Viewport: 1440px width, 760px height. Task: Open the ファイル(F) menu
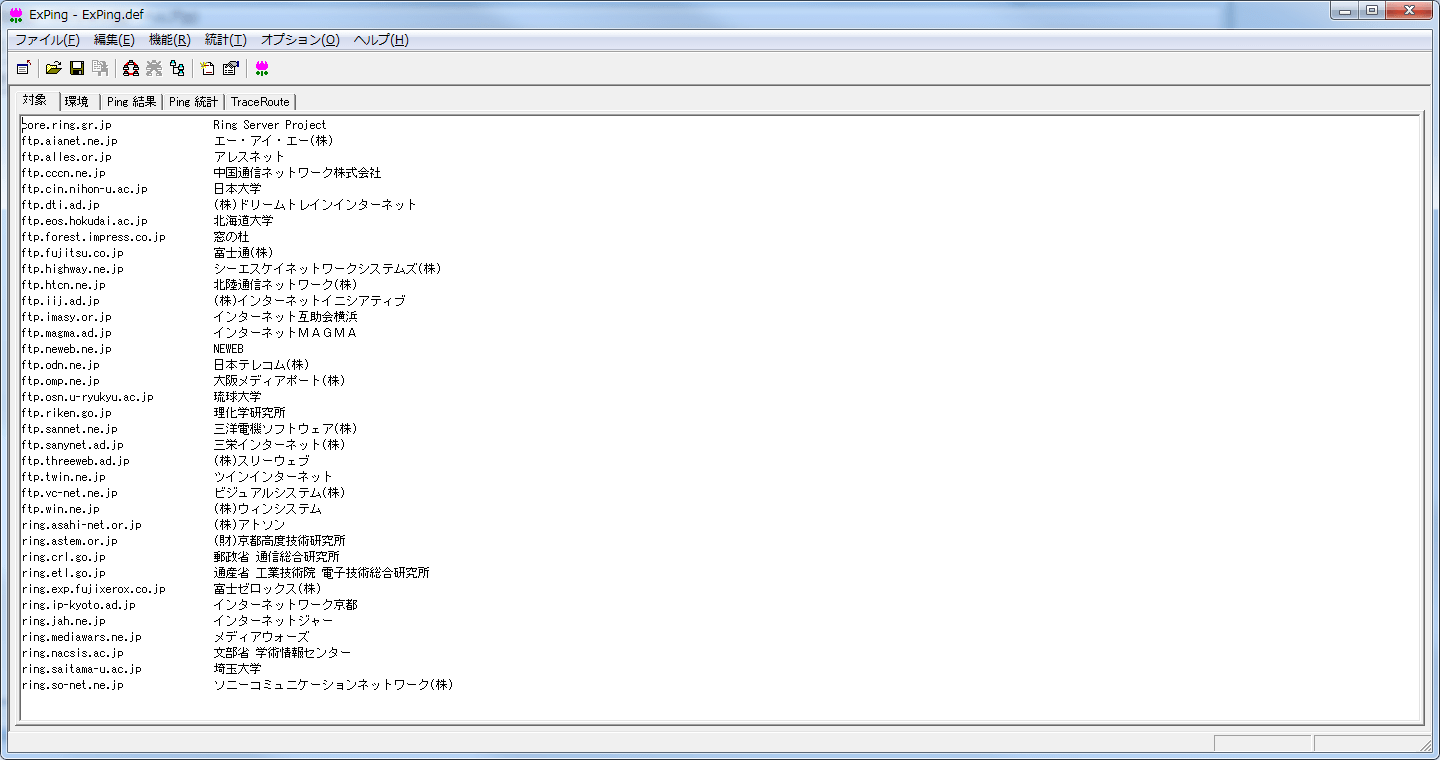click(x=47, y=40)
